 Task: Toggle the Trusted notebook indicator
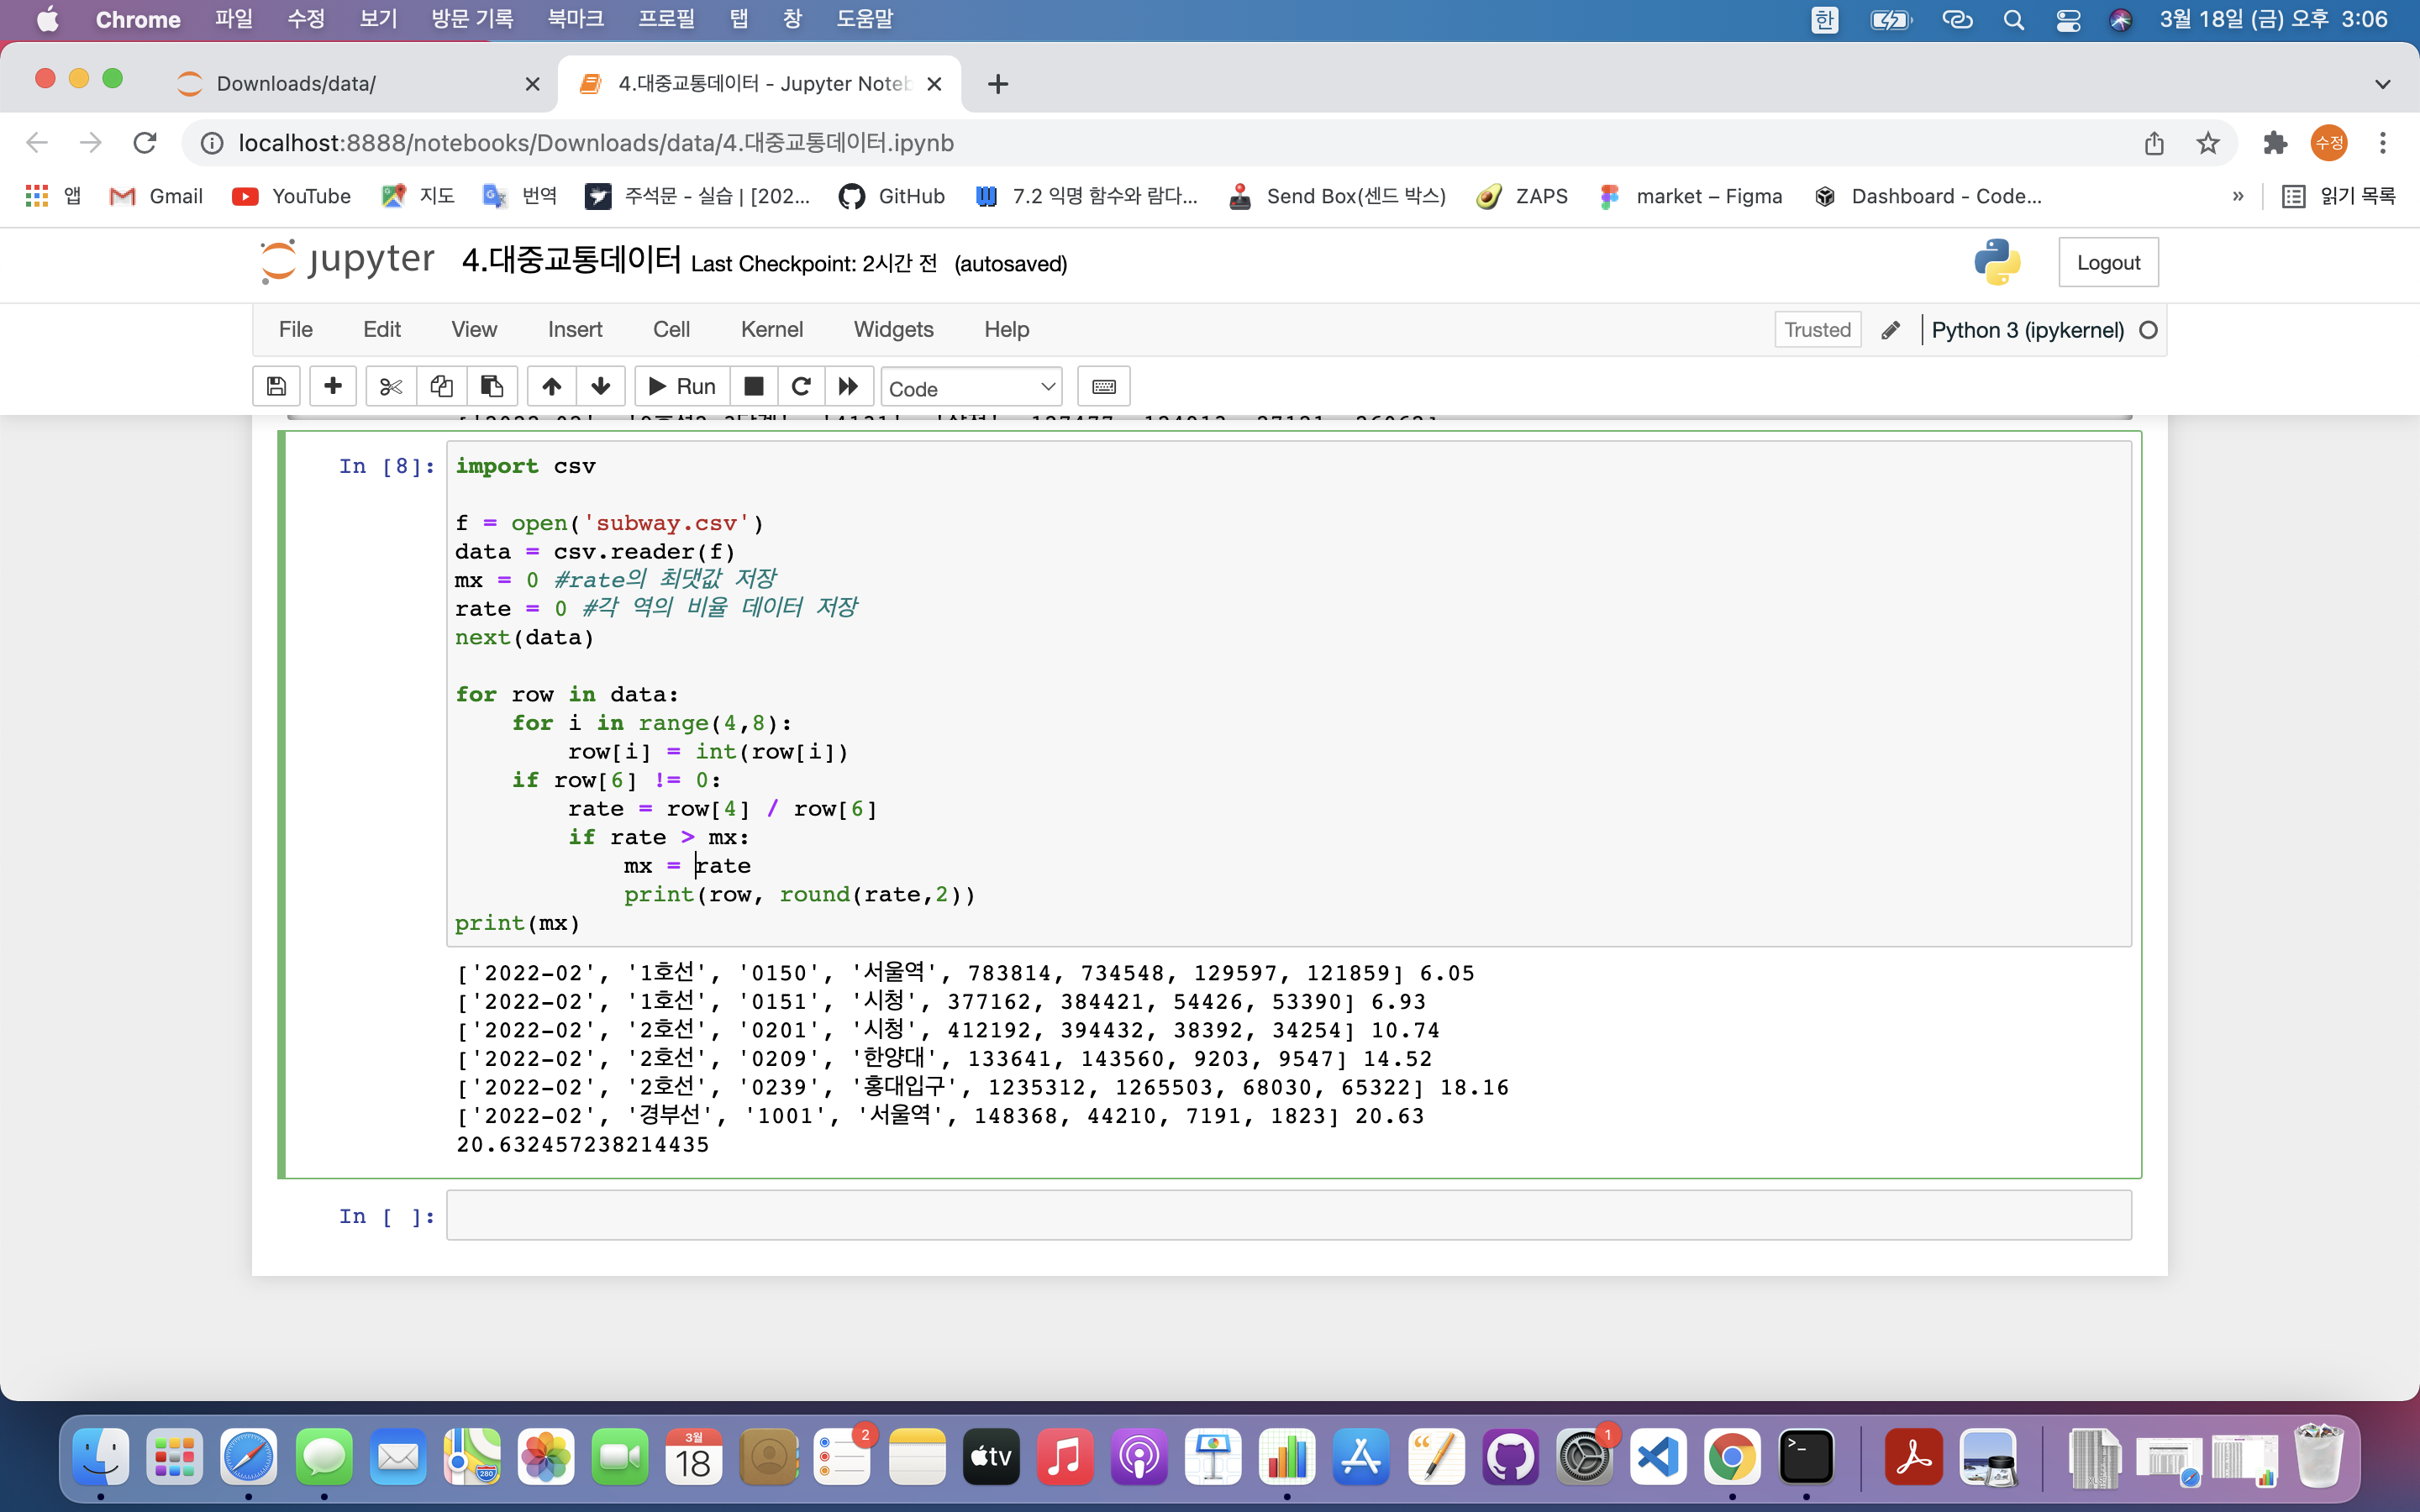[1817, 330]
